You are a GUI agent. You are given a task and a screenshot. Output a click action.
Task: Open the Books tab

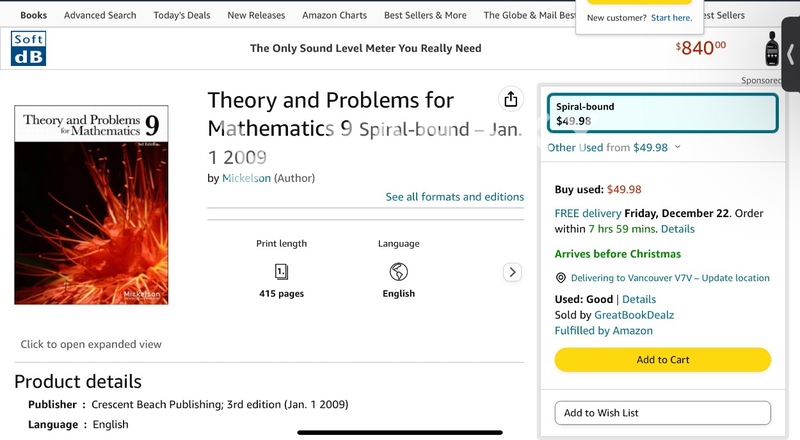click(x=33, y=15)
